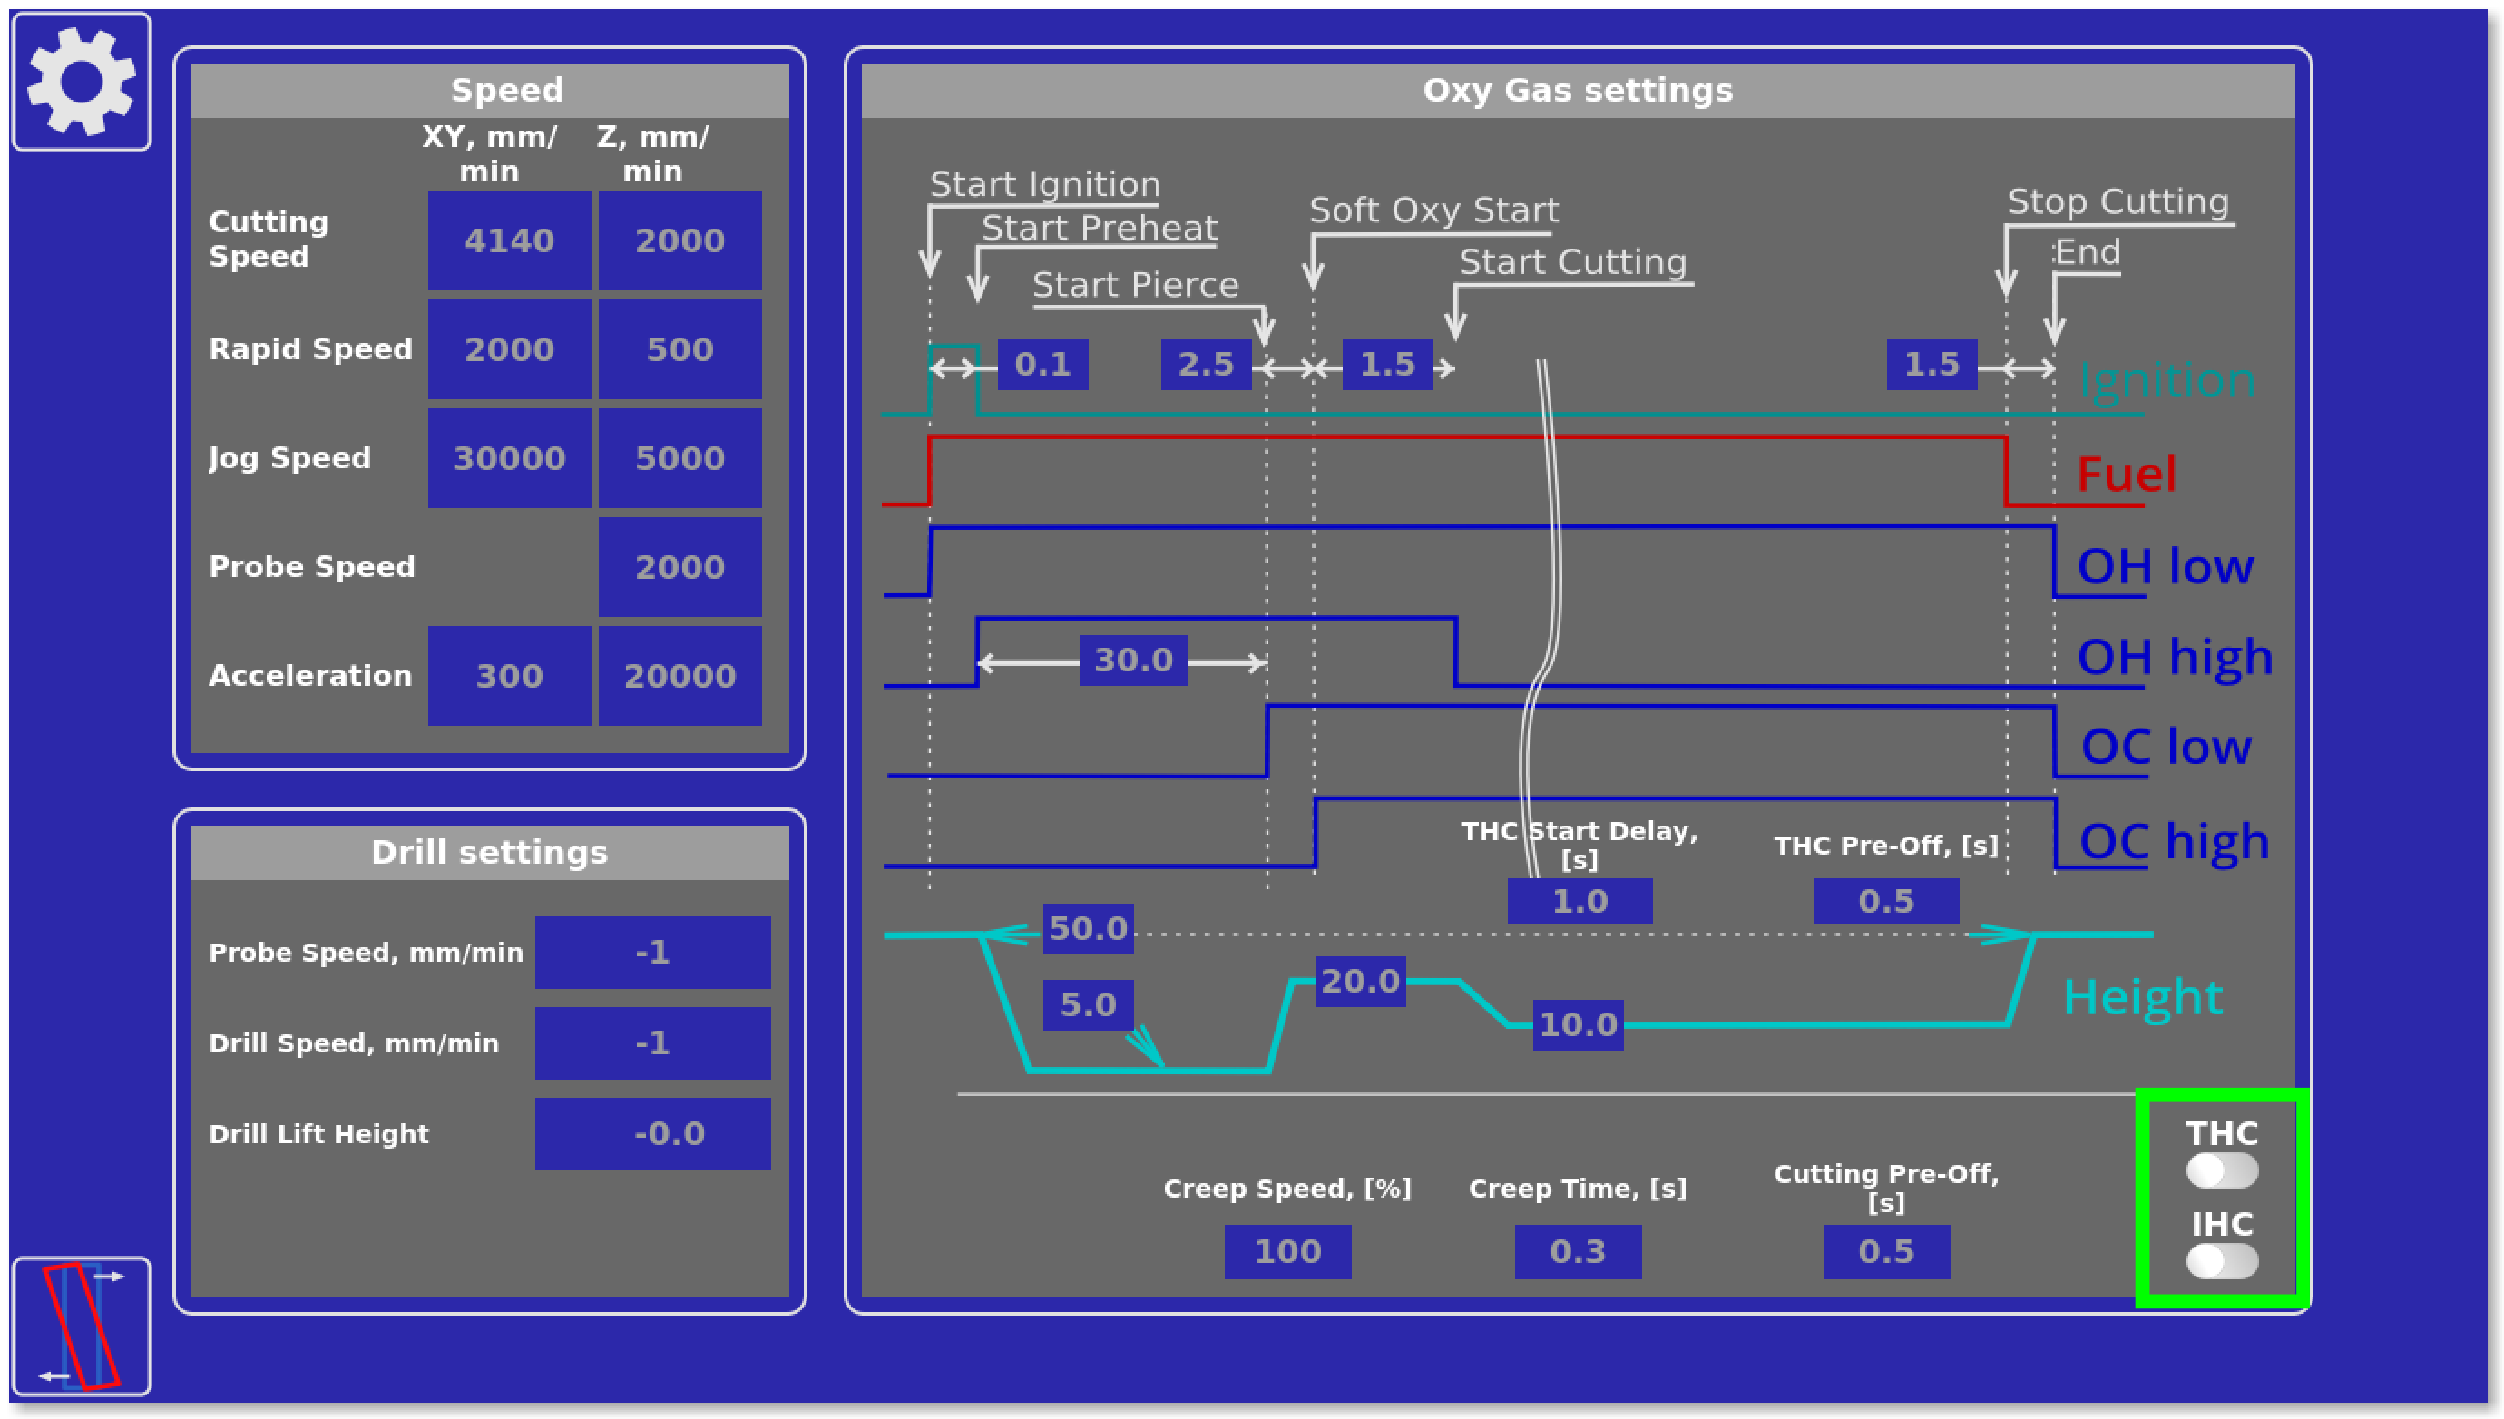
Task: Click the tilted rectangle alignment icon
Action: point(81,1326)
